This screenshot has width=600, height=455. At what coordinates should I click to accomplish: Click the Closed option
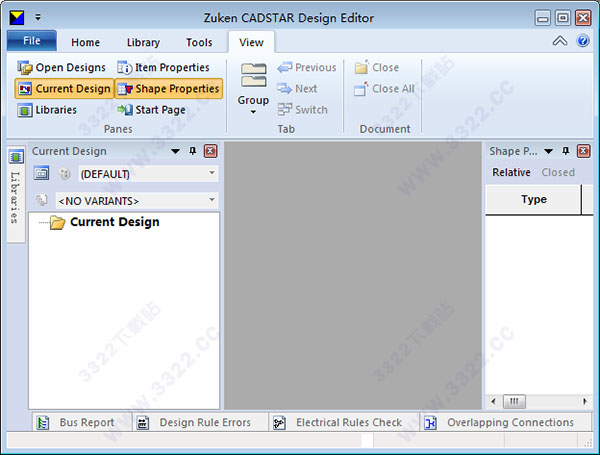[x=558, y=173]
